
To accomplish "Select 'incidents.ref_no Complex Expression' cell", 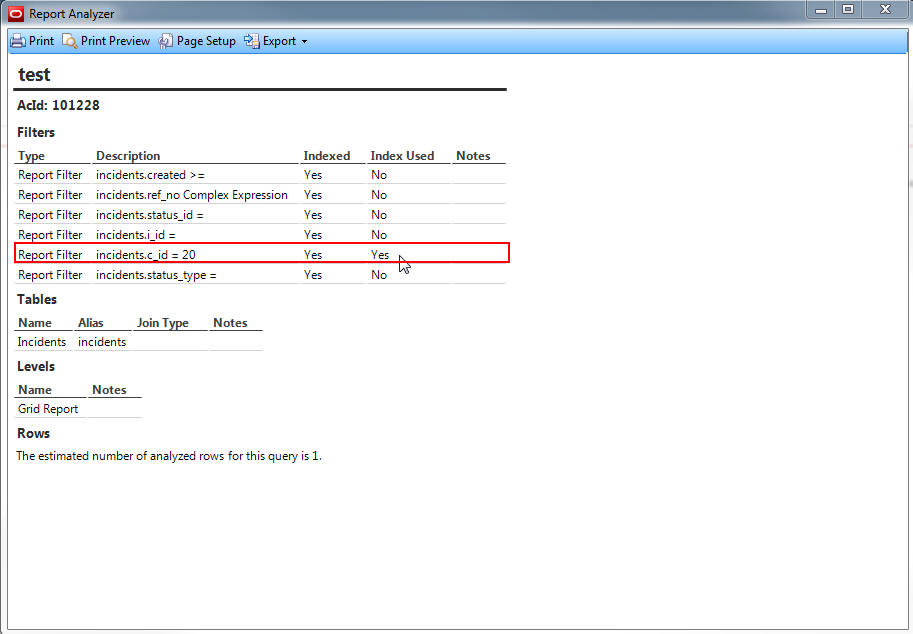I will click(x=192, y=194).
